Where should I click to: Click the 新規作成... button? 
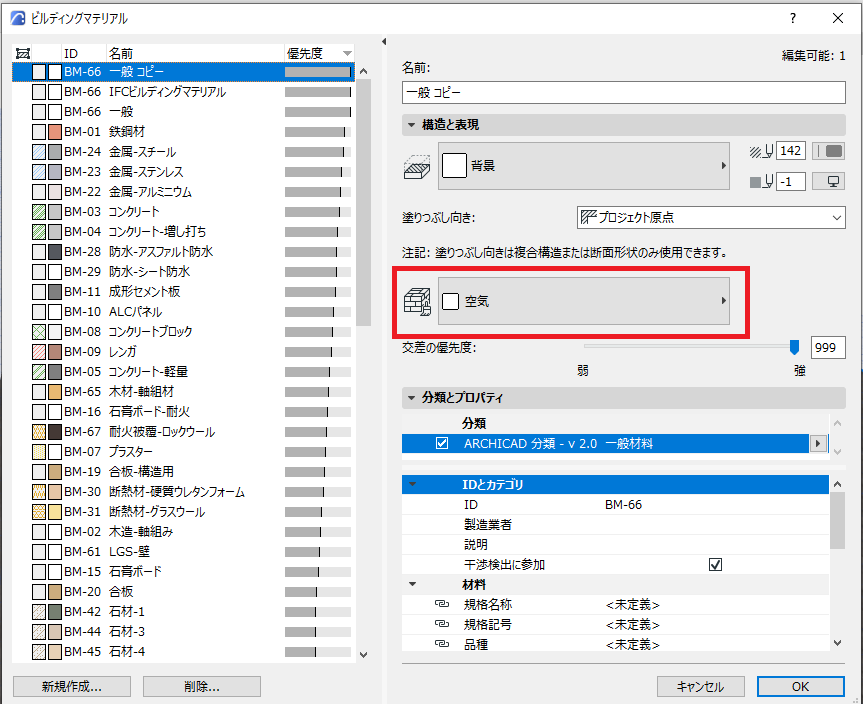72,687
